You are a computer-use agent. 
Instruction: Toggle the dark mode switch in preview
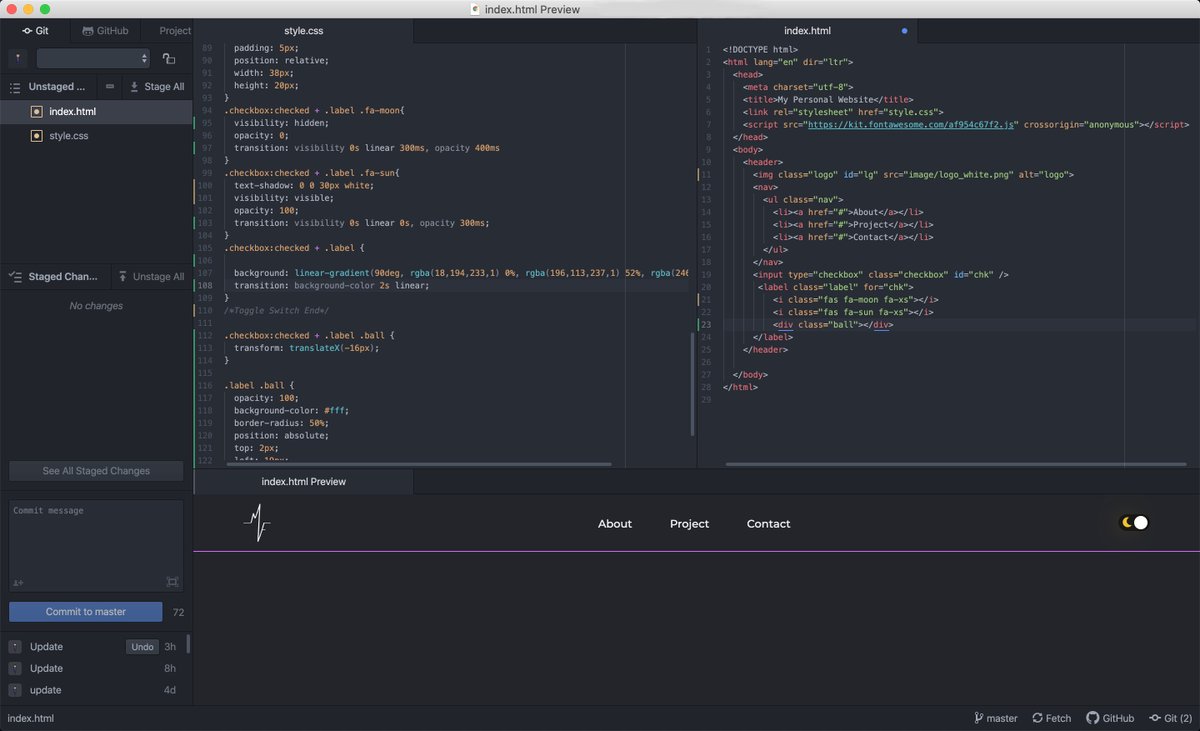pos(1134,522)
